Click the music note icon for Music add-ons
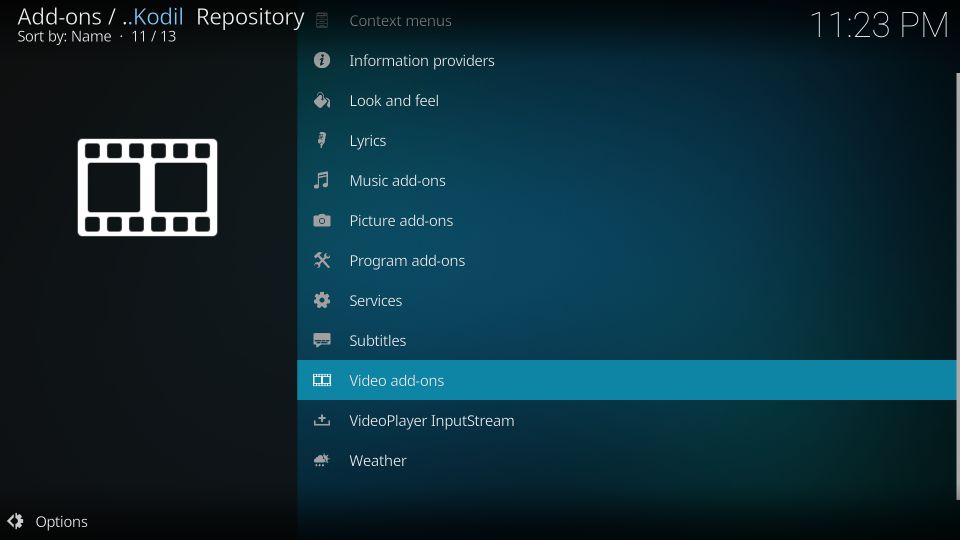 (x=321, y=180)
